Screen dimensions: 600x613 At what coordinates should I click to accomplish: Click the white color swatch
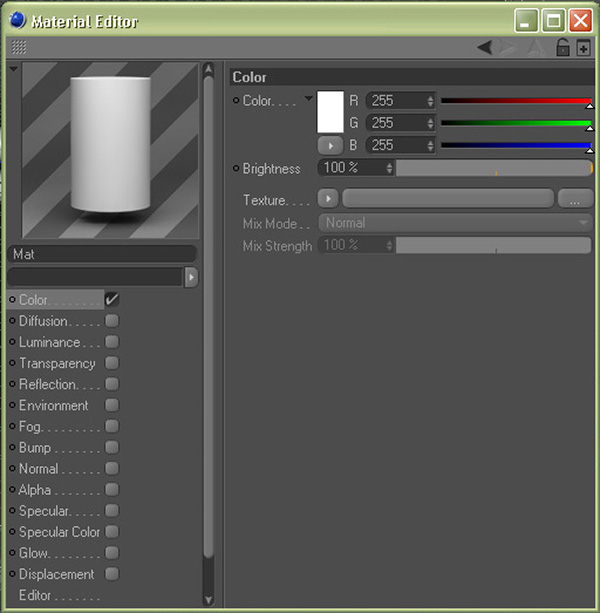[x=330, y=112]
